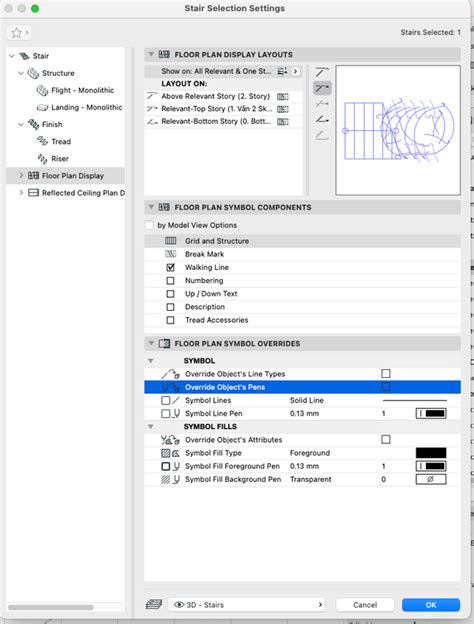Select the highlighted second layout icon beside preview
This screenshot has width=474, height=624.
point(322,88)
